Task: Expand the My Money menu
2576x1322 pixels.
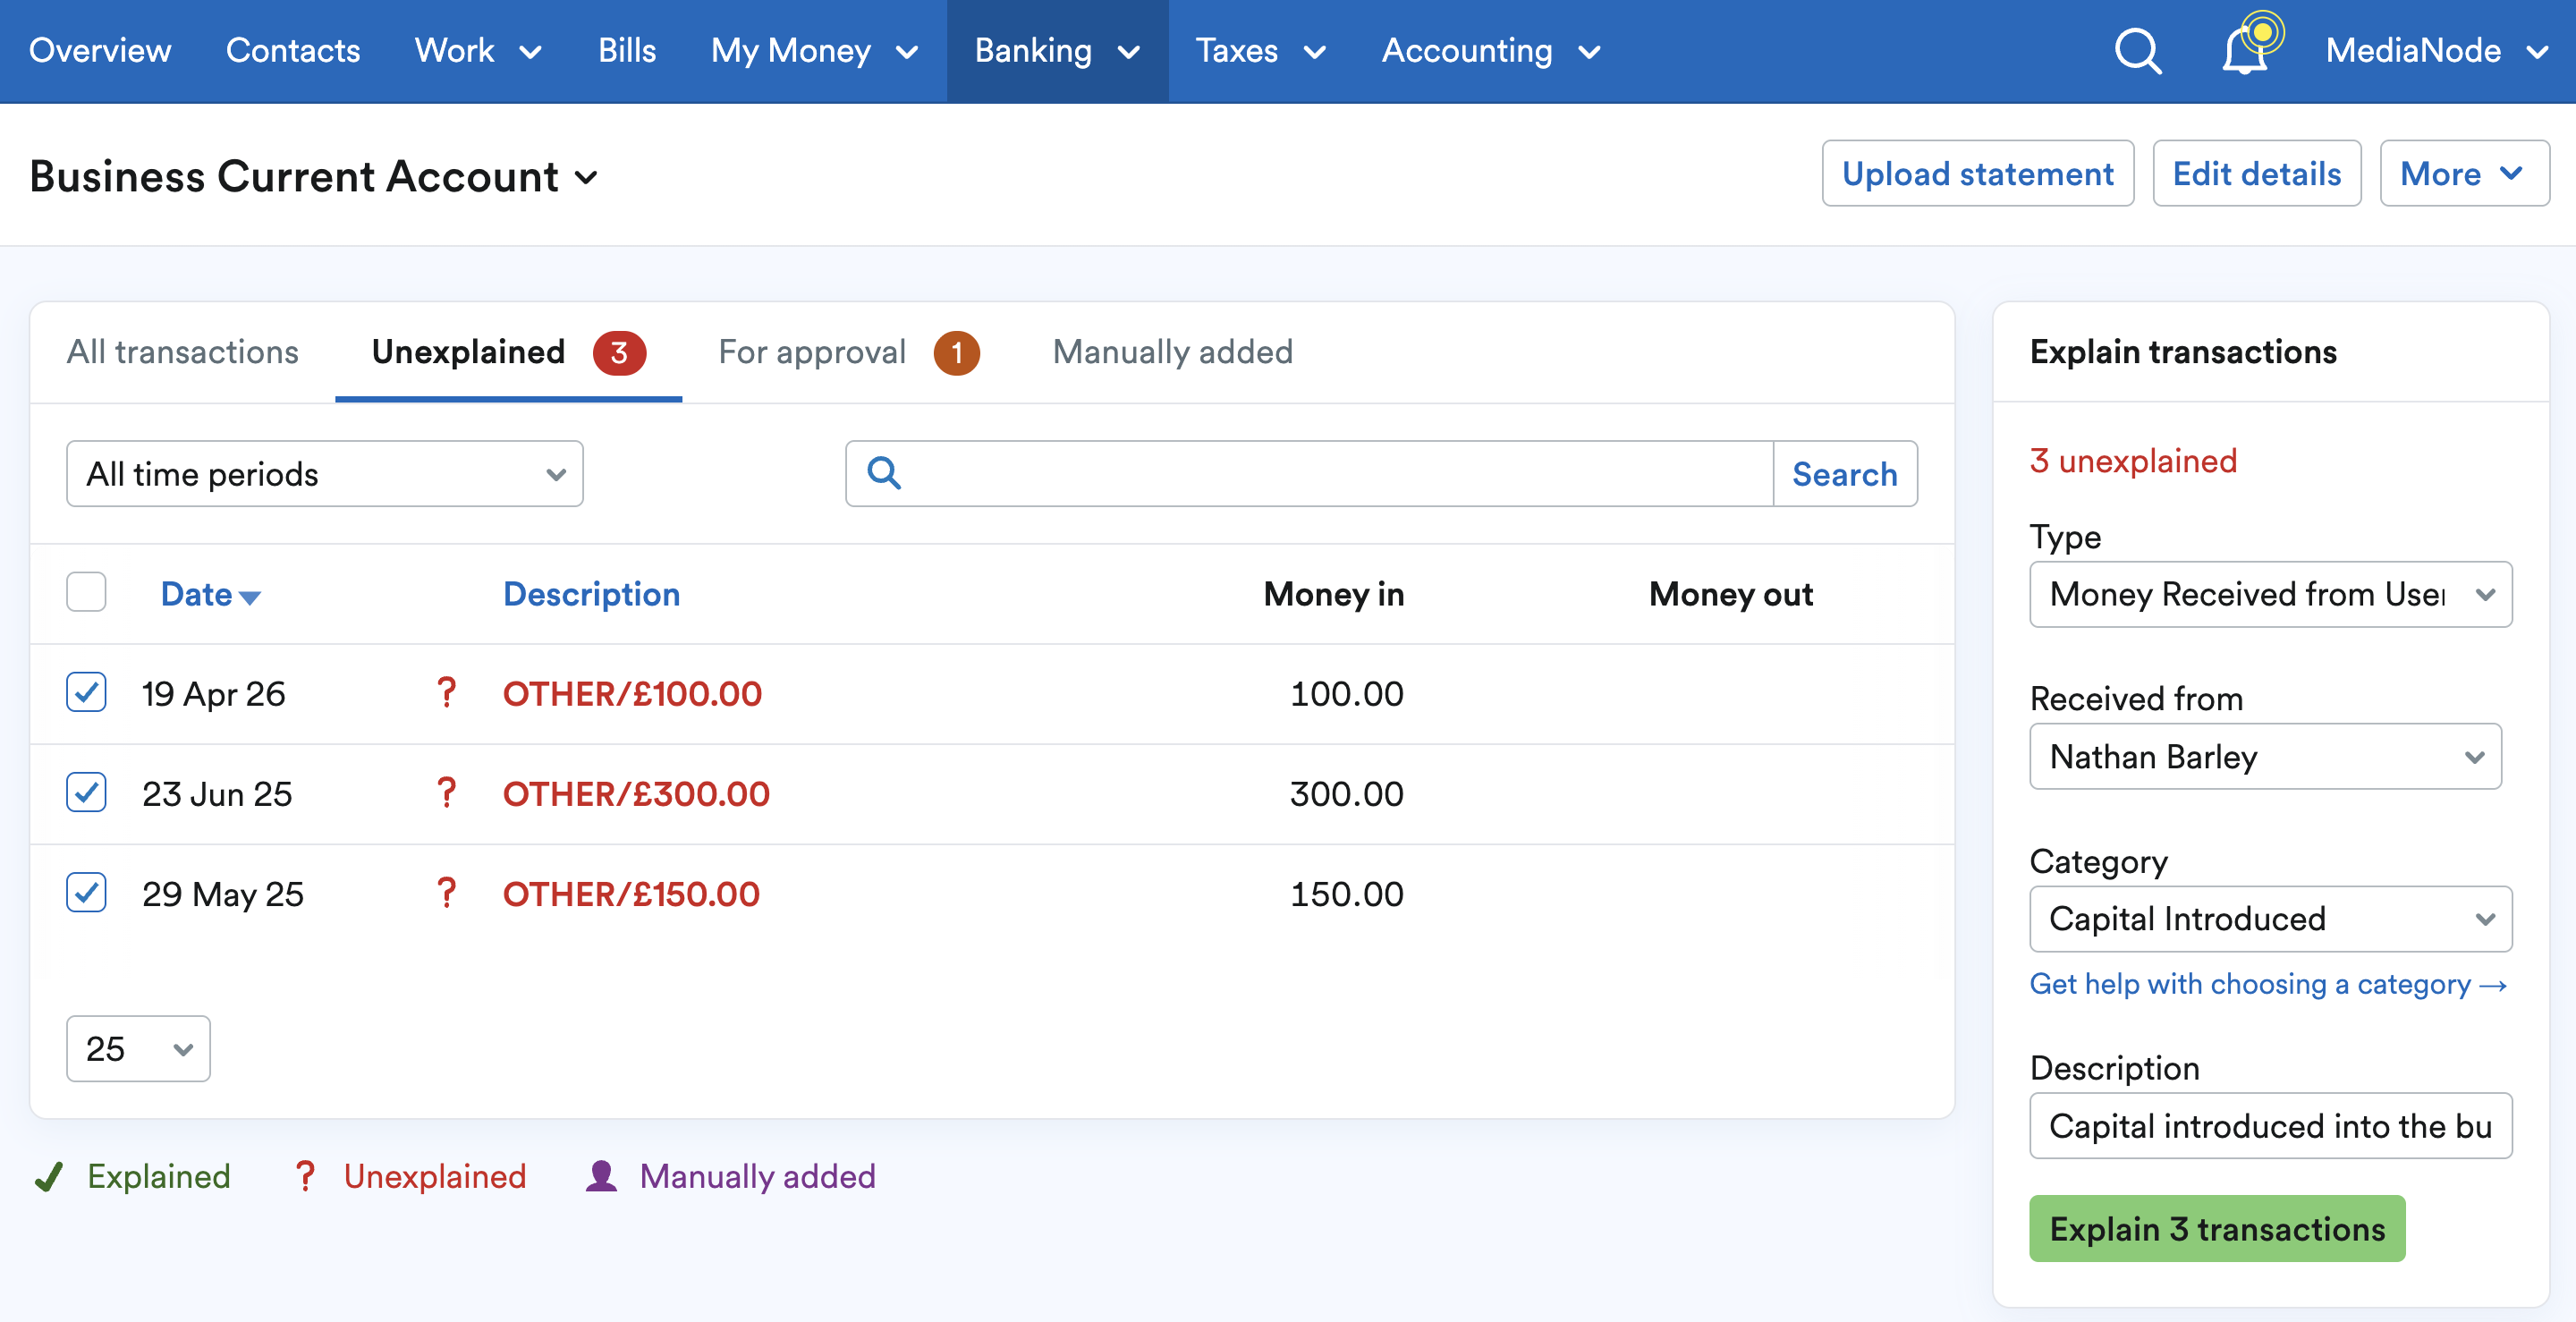Action: click(814, 51)
